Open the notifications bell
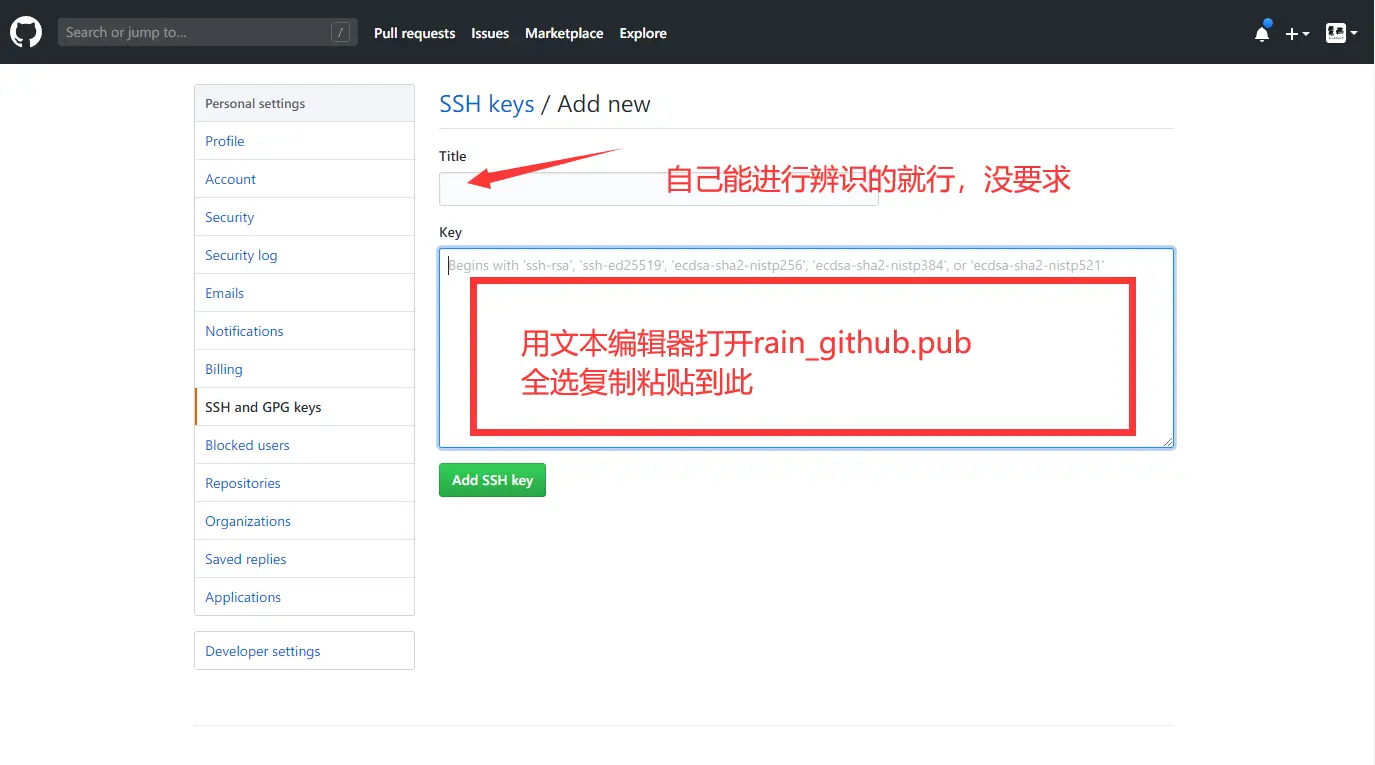 pyautogui.click(x=1261, y=33)
